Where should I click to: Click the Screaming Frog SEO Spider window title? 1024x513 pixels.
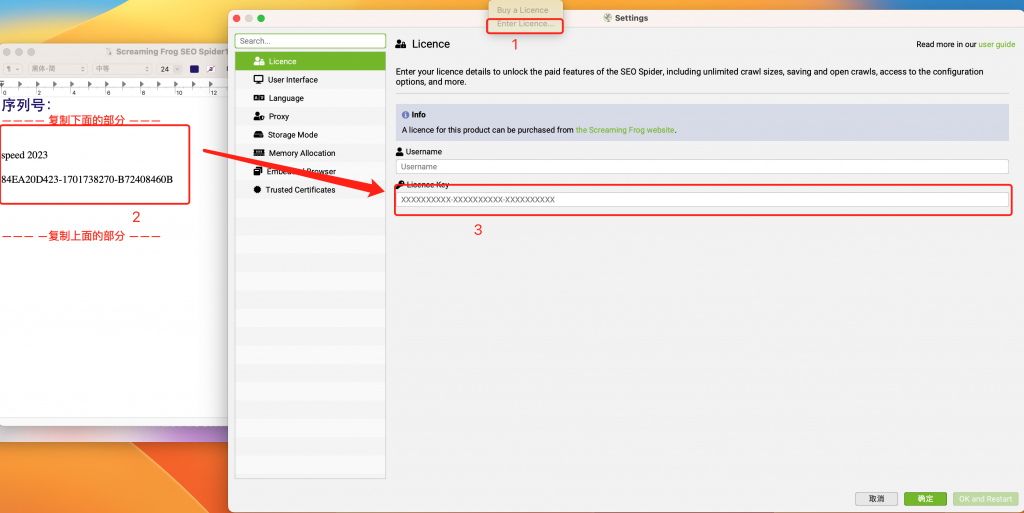pyautogui.click(x=172, y=52)
